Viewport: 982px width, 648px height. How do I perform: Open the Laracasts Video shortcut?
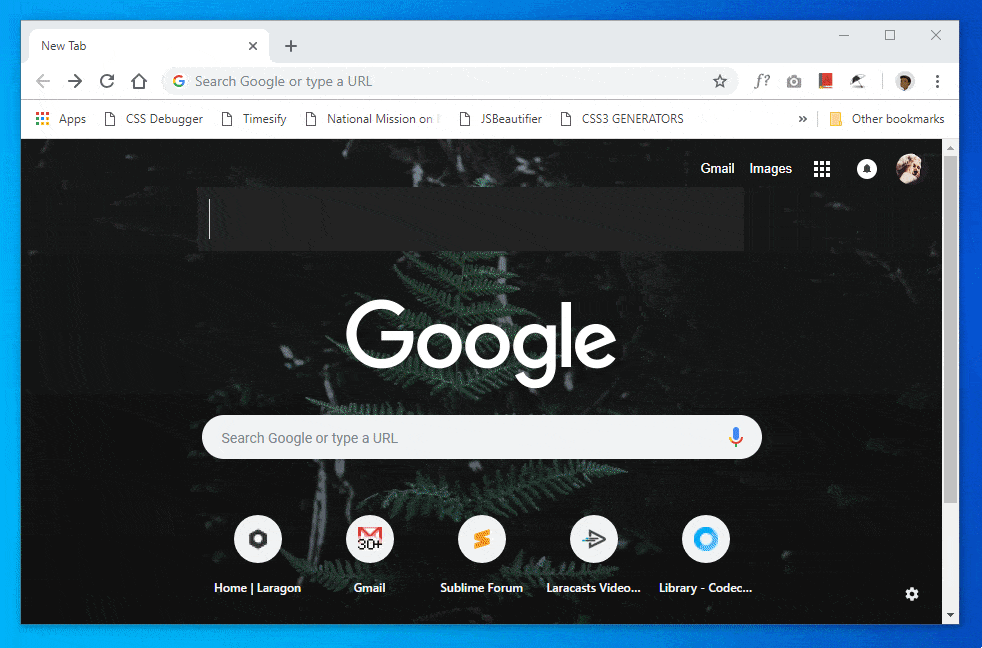pos(594,554)
